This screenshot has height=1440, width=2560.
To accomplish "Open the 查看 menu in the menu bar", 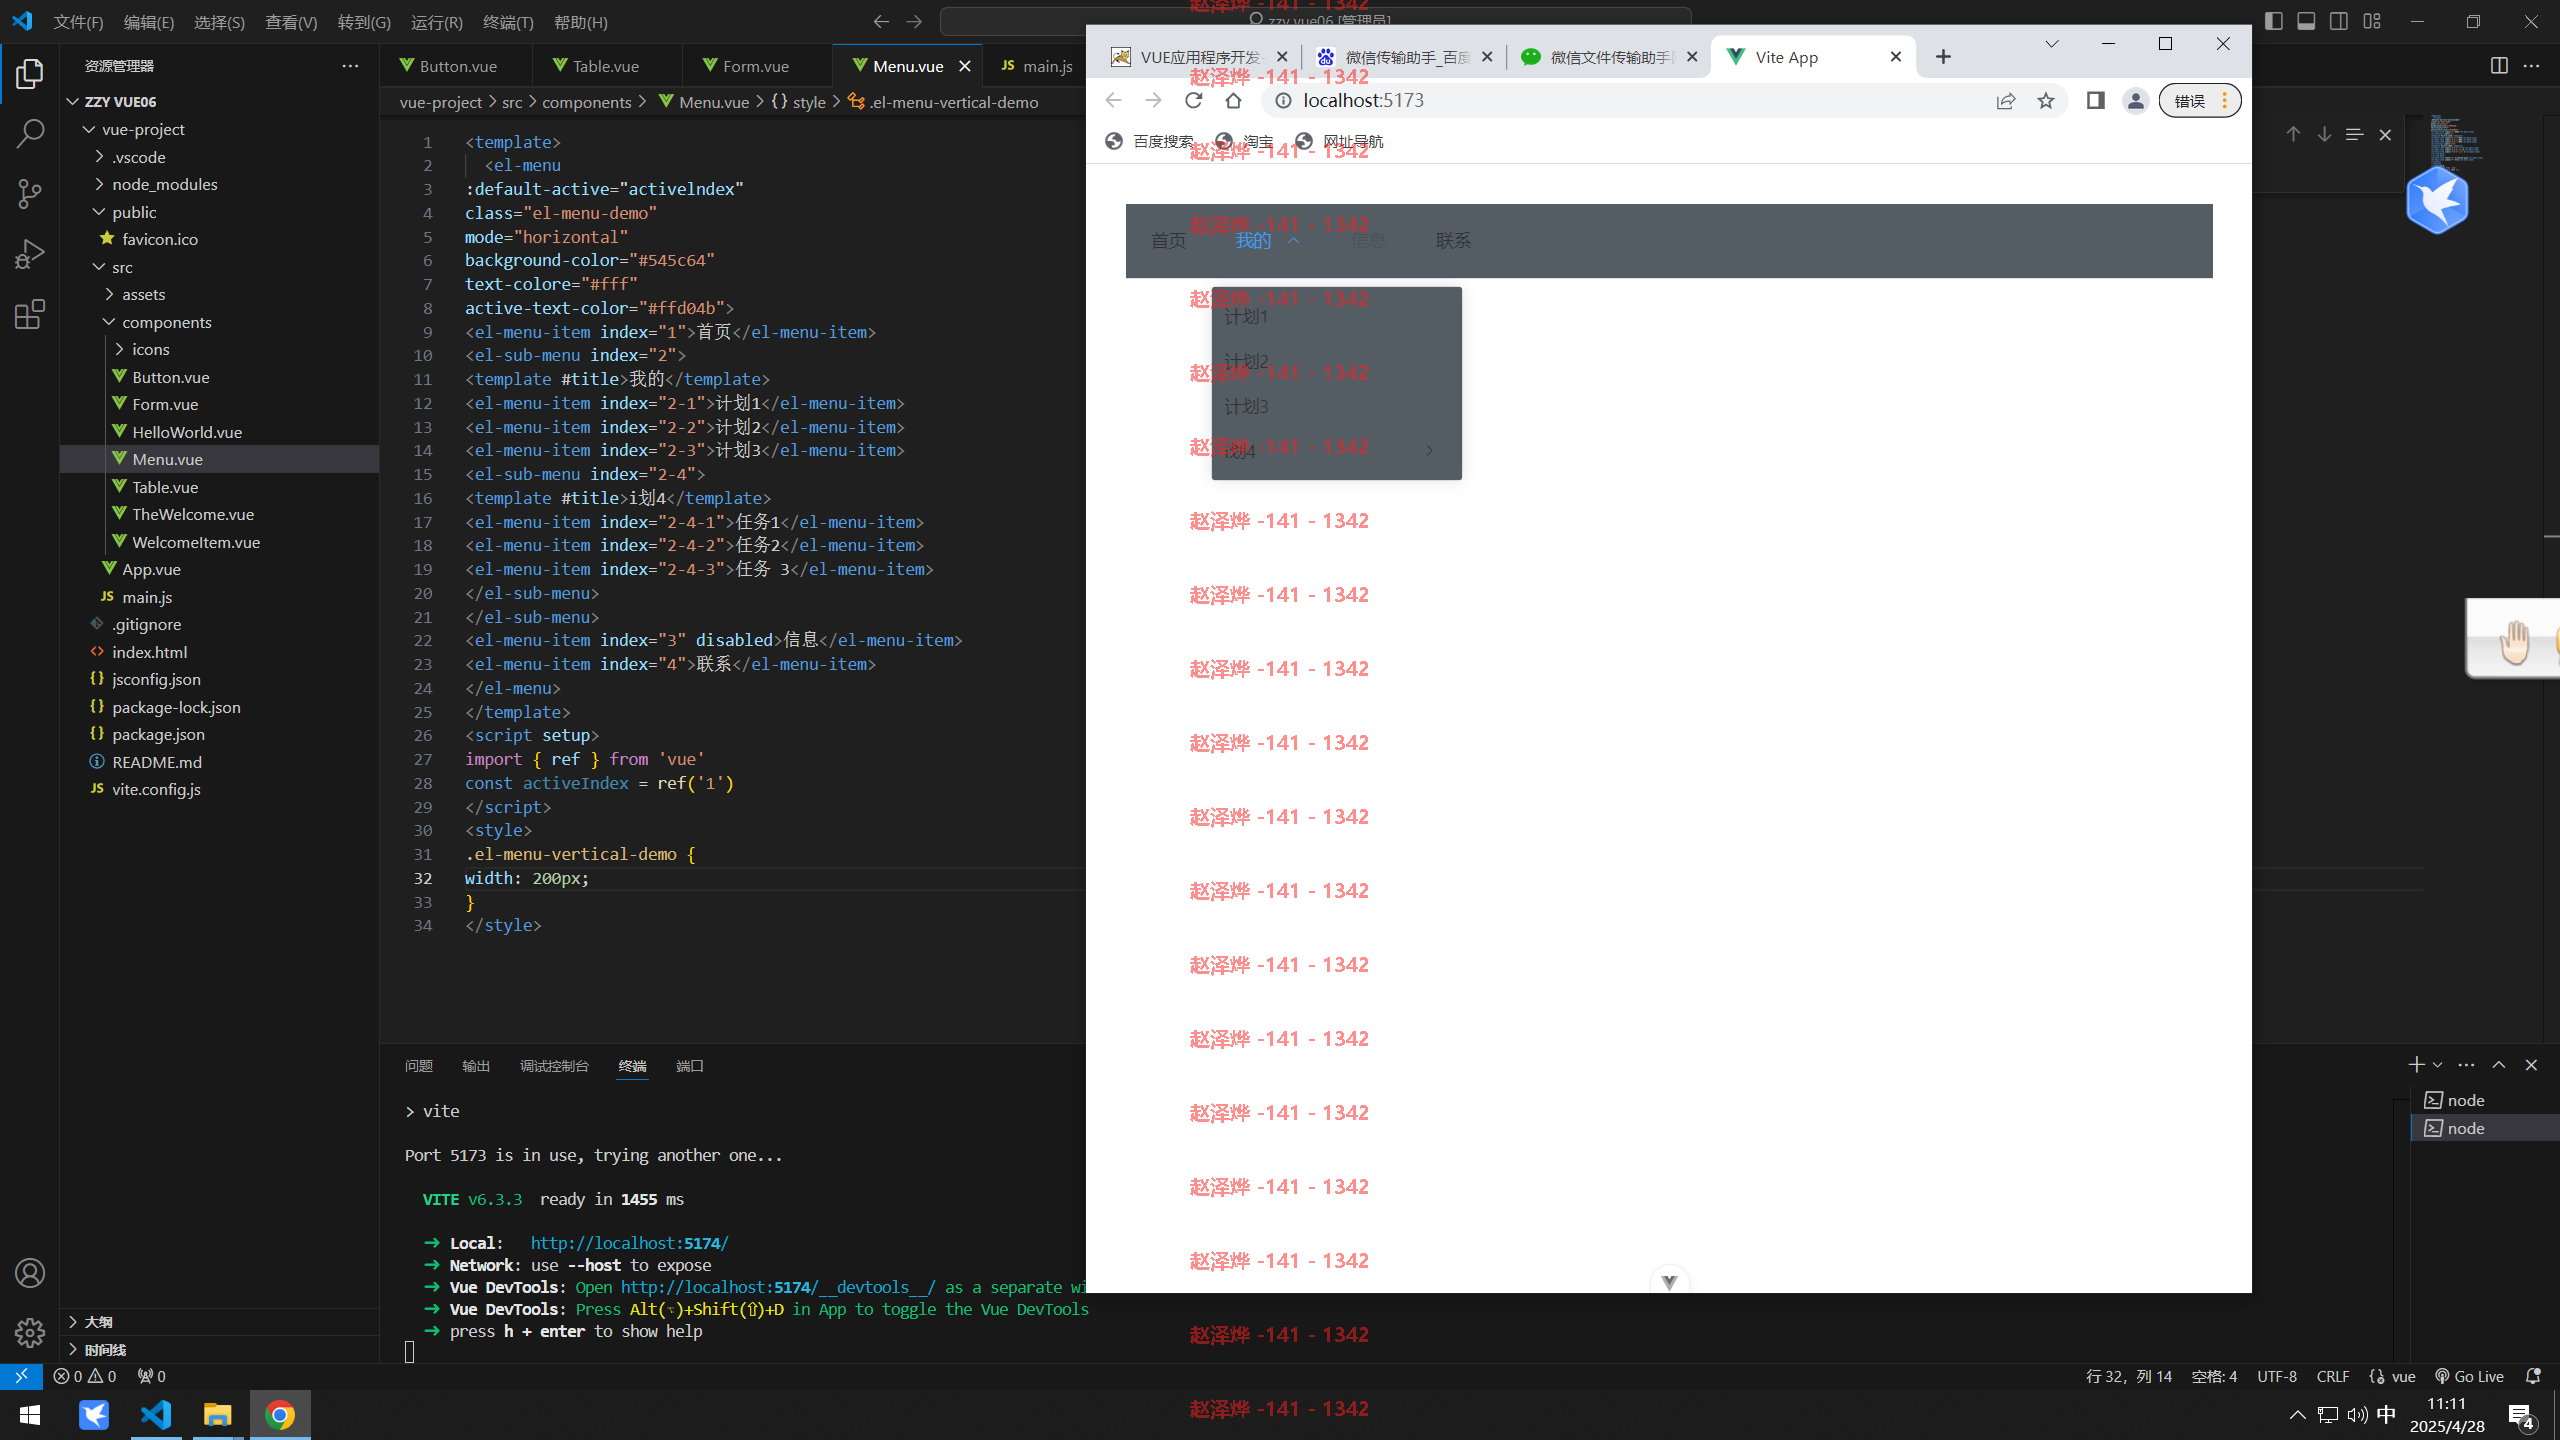I will (x=291, y=22).
